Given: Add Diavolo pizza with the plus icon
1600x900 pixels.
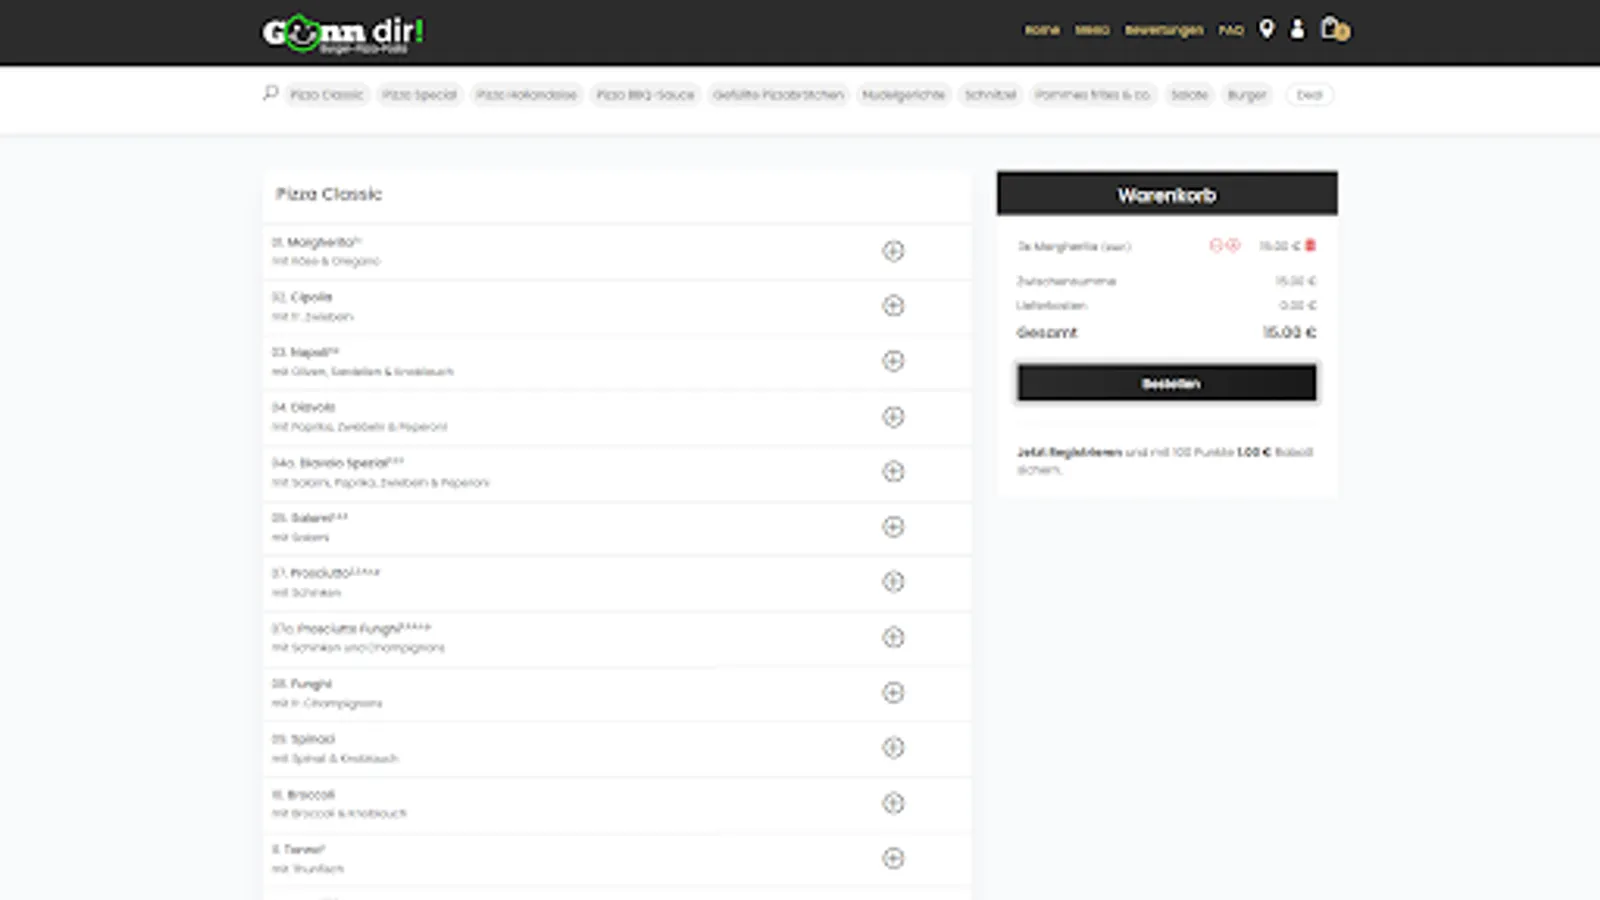Looking at the screenshot, I should coord(893,416).
